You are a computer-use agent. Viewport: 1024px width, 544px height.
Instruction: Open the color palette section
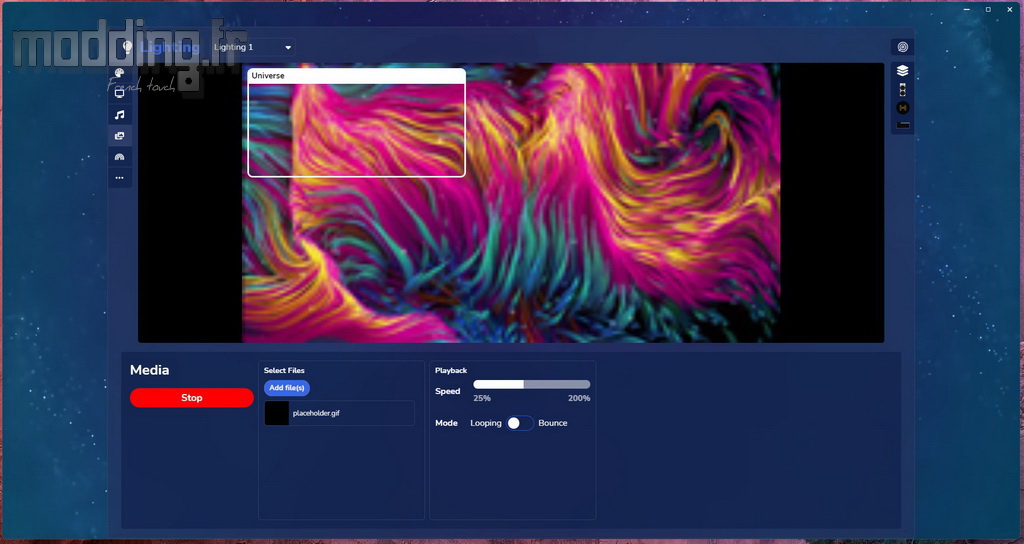120,73
